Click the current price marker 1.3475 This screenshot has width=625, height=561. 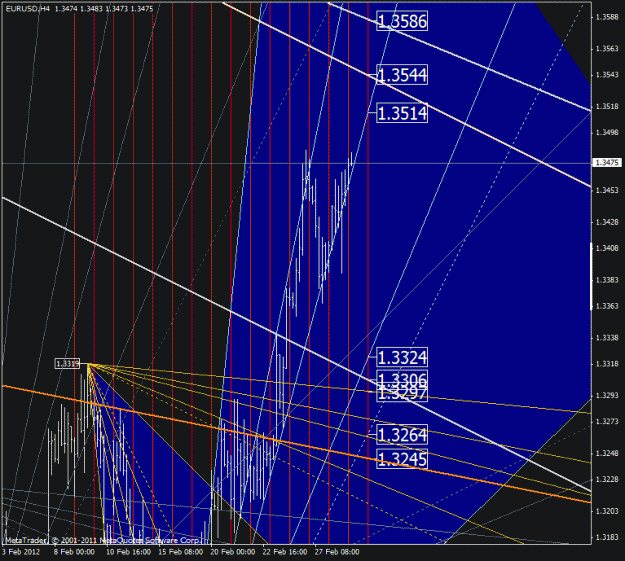click(607, 163)
